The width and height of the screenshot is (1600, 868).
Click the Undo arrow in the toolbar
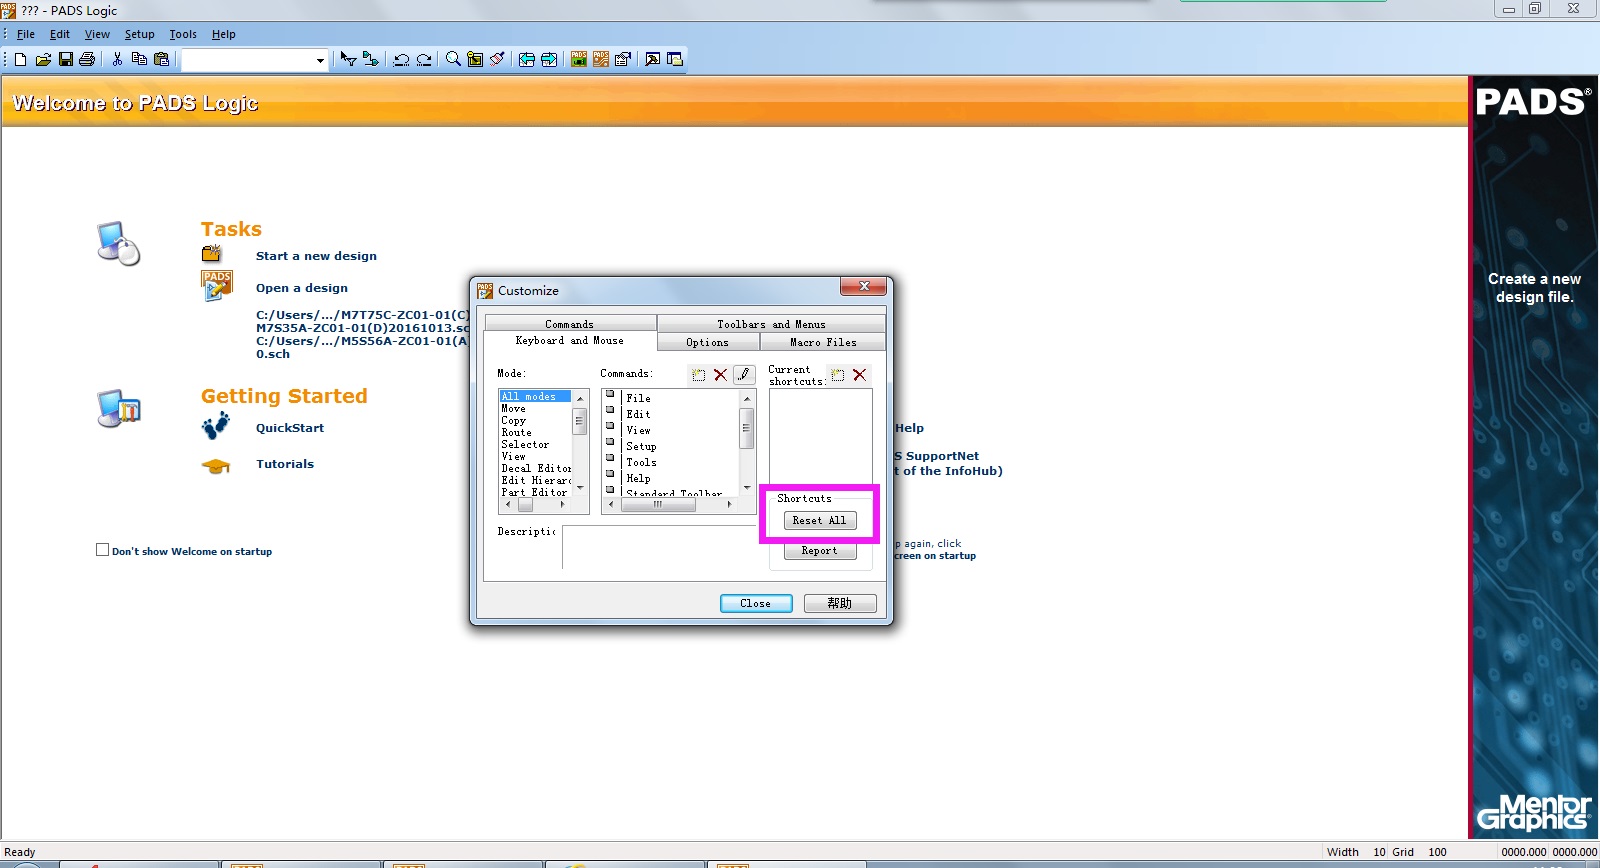click(x=401, y=60)
